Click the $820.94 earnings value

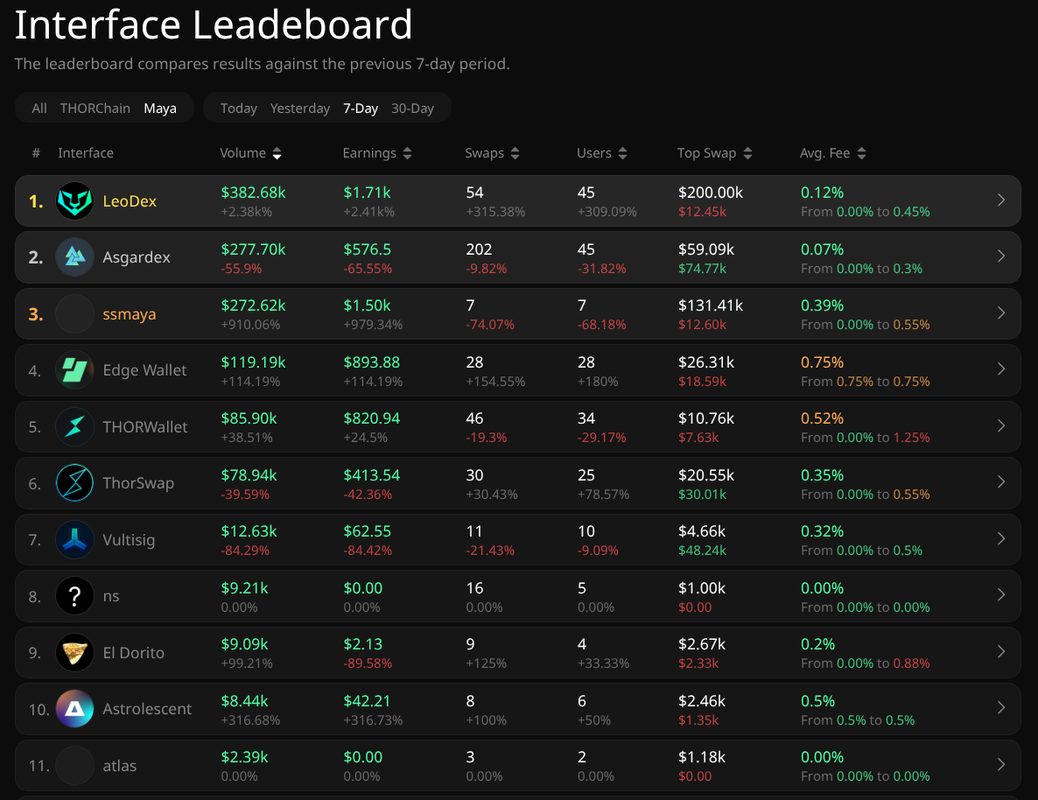pyautogui.click(x=371, y=419)
